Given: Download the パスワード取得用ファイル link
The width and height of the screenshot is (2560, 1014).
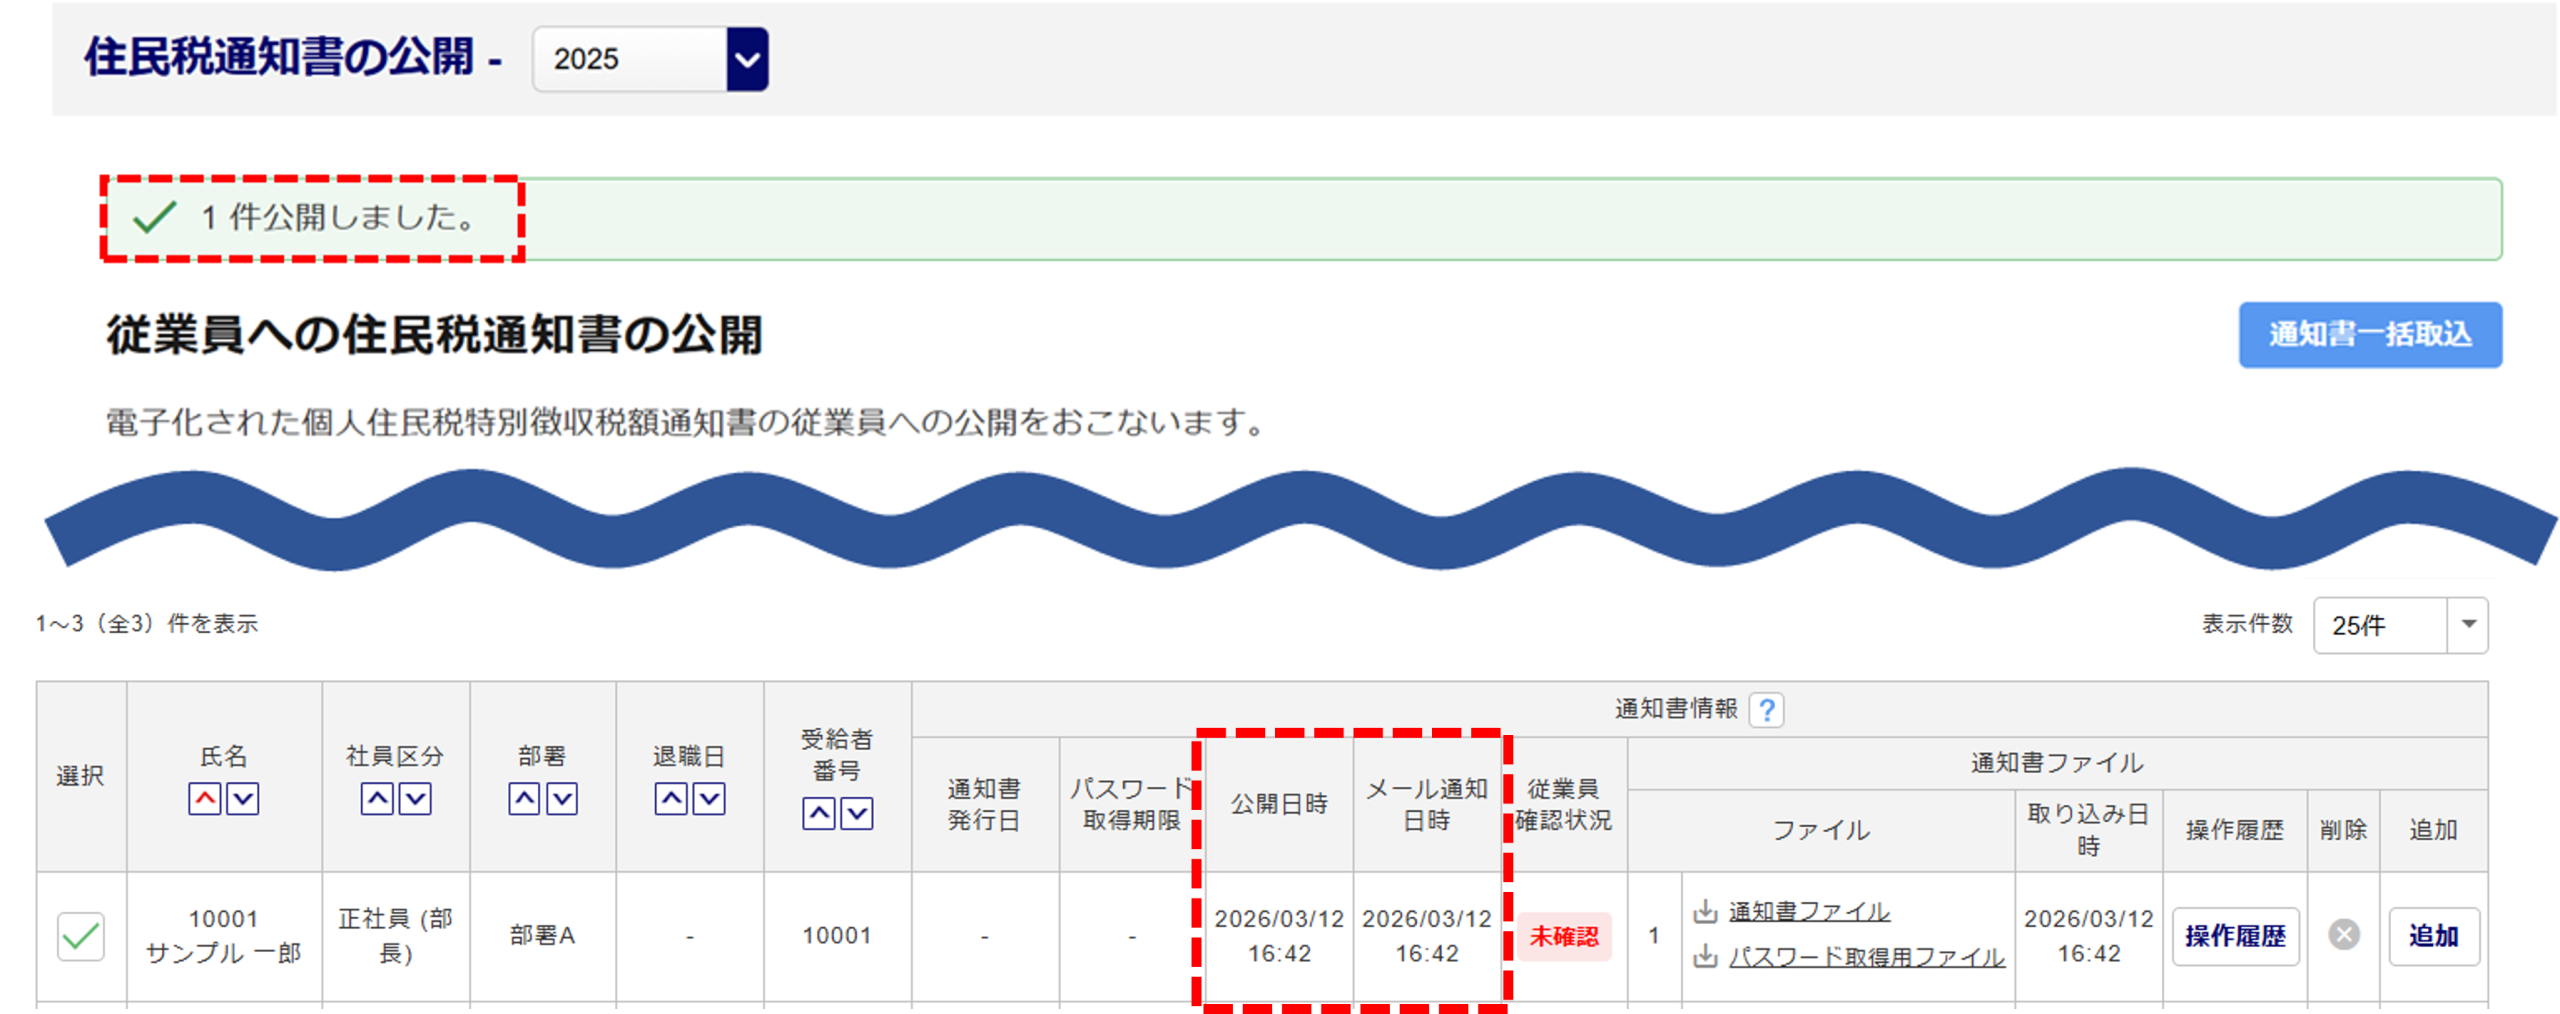Looking at the screenshot, I should coord(1866,957).
